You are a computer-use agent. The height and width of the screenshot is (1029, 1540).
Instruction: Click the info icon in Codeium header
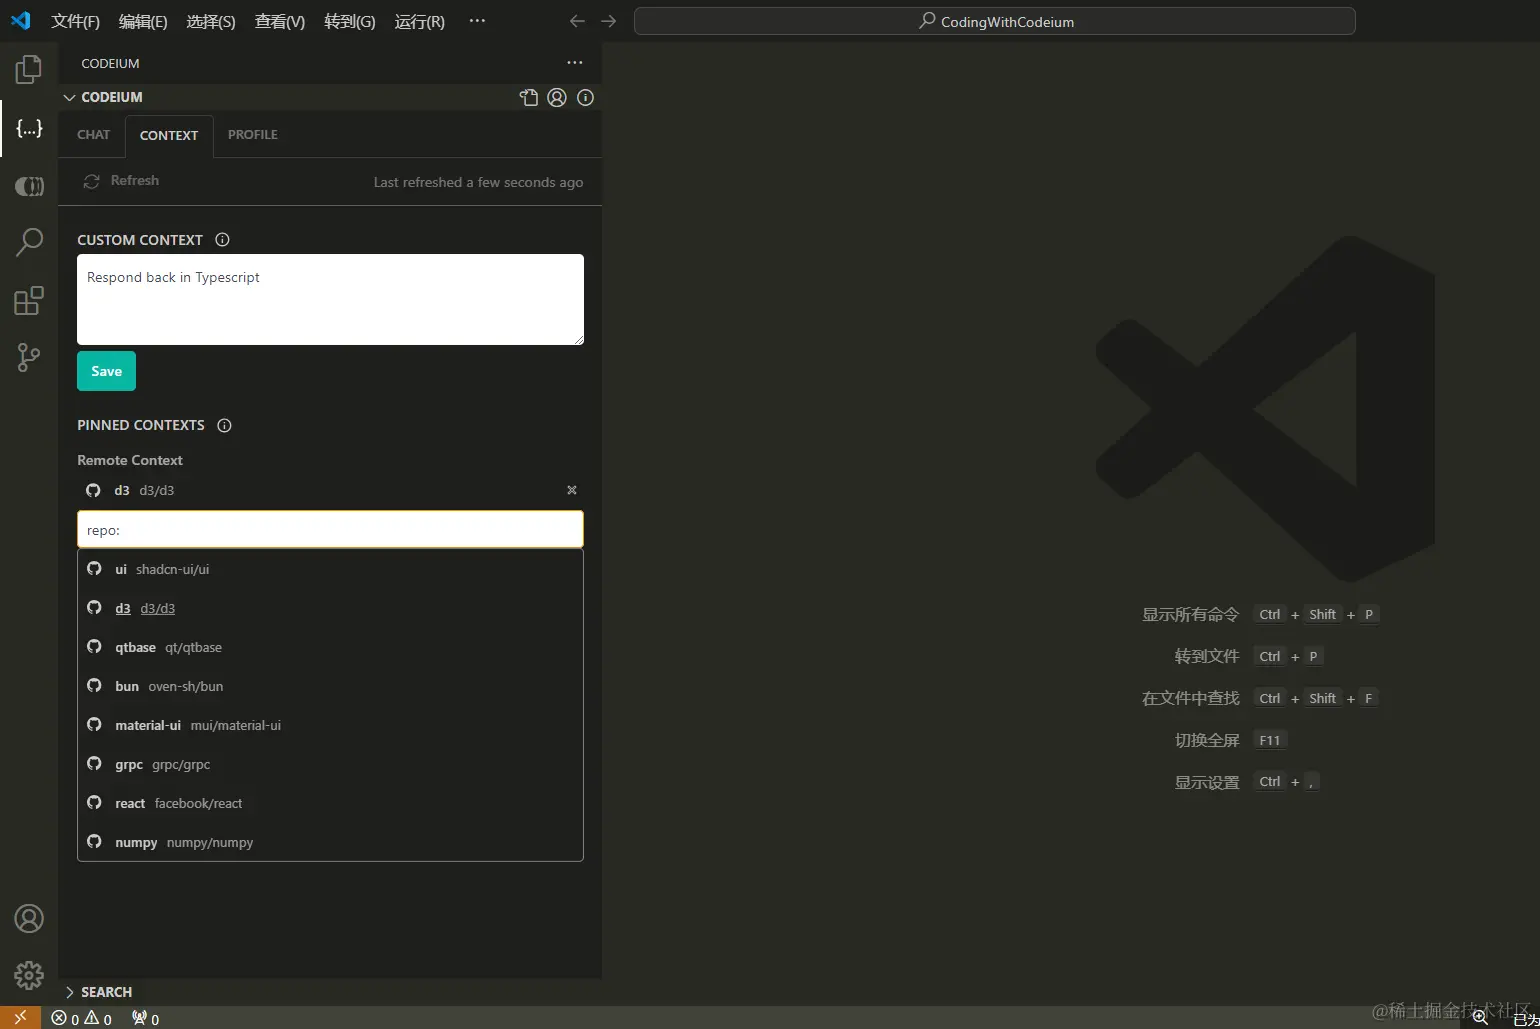coord(586,97)
